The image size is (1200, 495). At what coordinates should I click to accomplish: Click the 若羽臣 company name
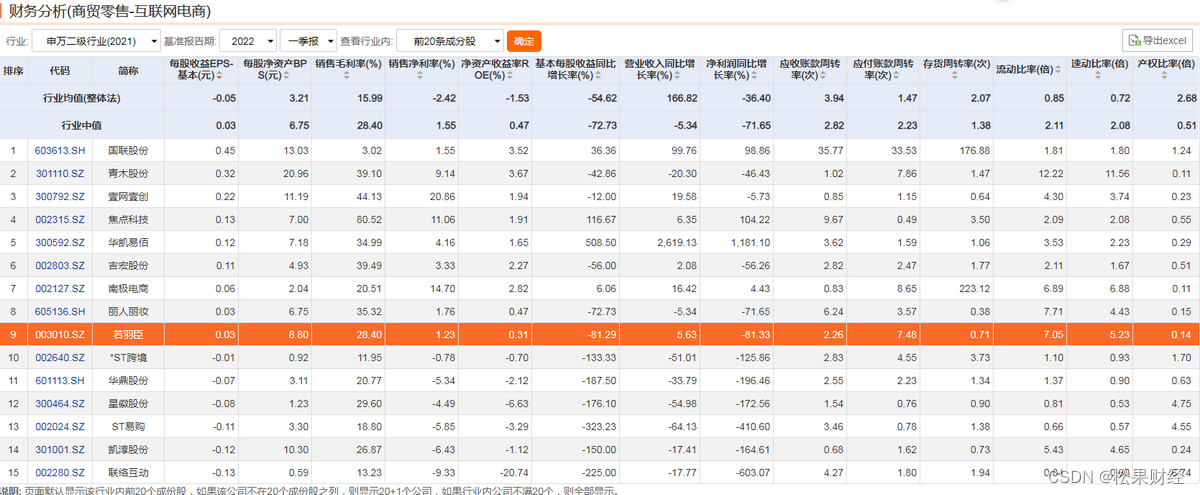[128, 334]
